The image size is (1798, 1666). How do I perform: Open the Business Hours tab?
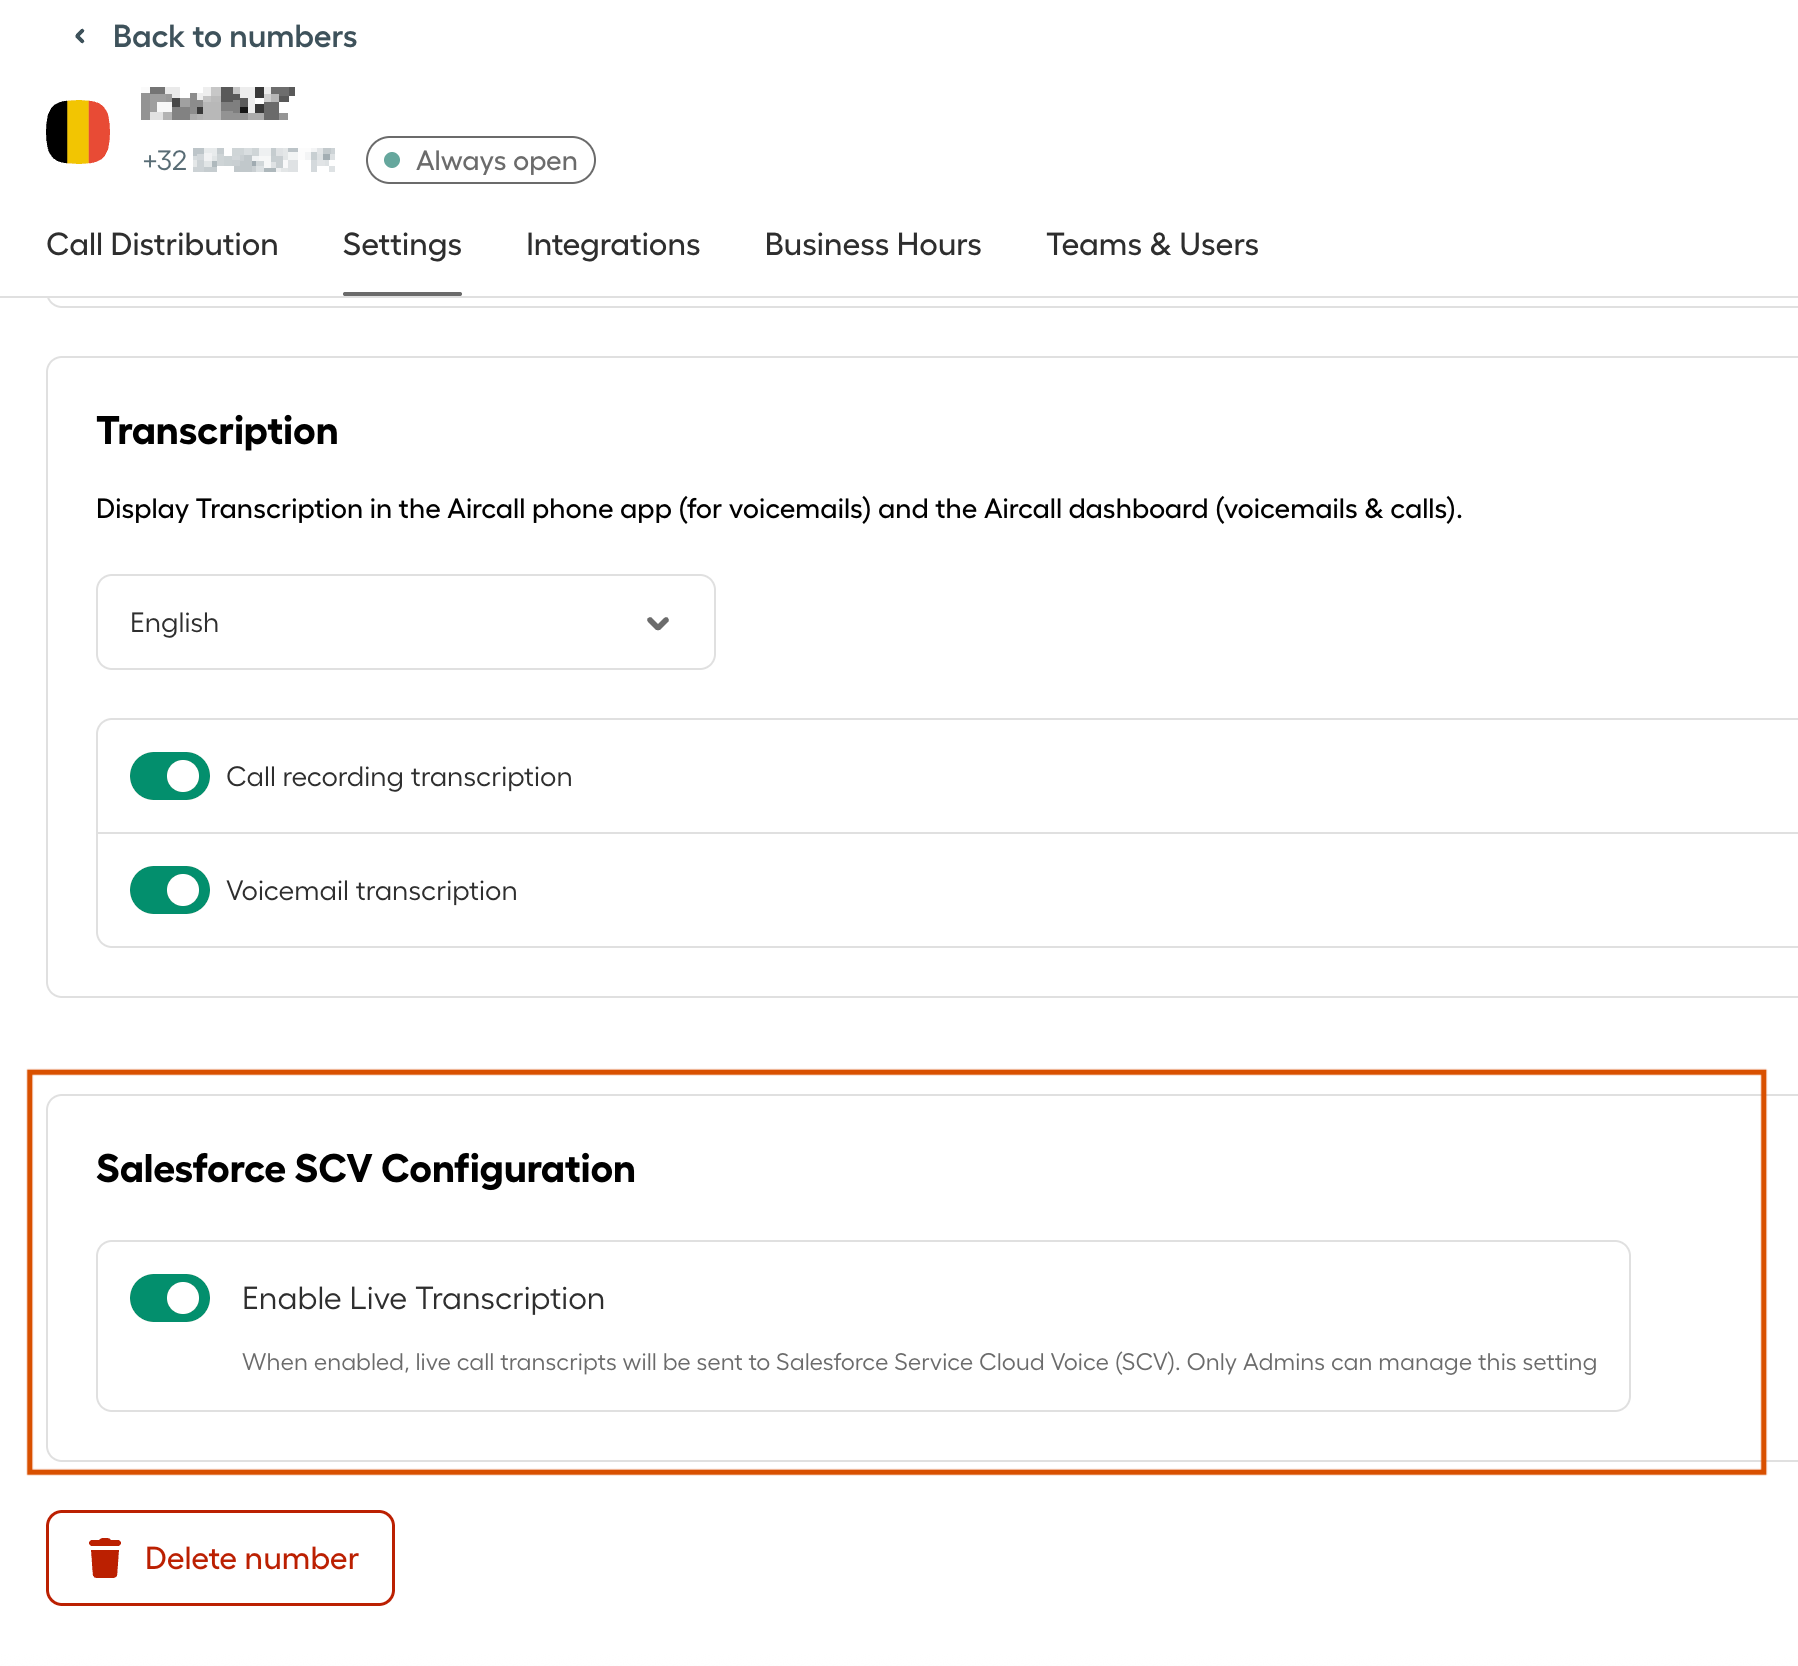click(873, 245)
